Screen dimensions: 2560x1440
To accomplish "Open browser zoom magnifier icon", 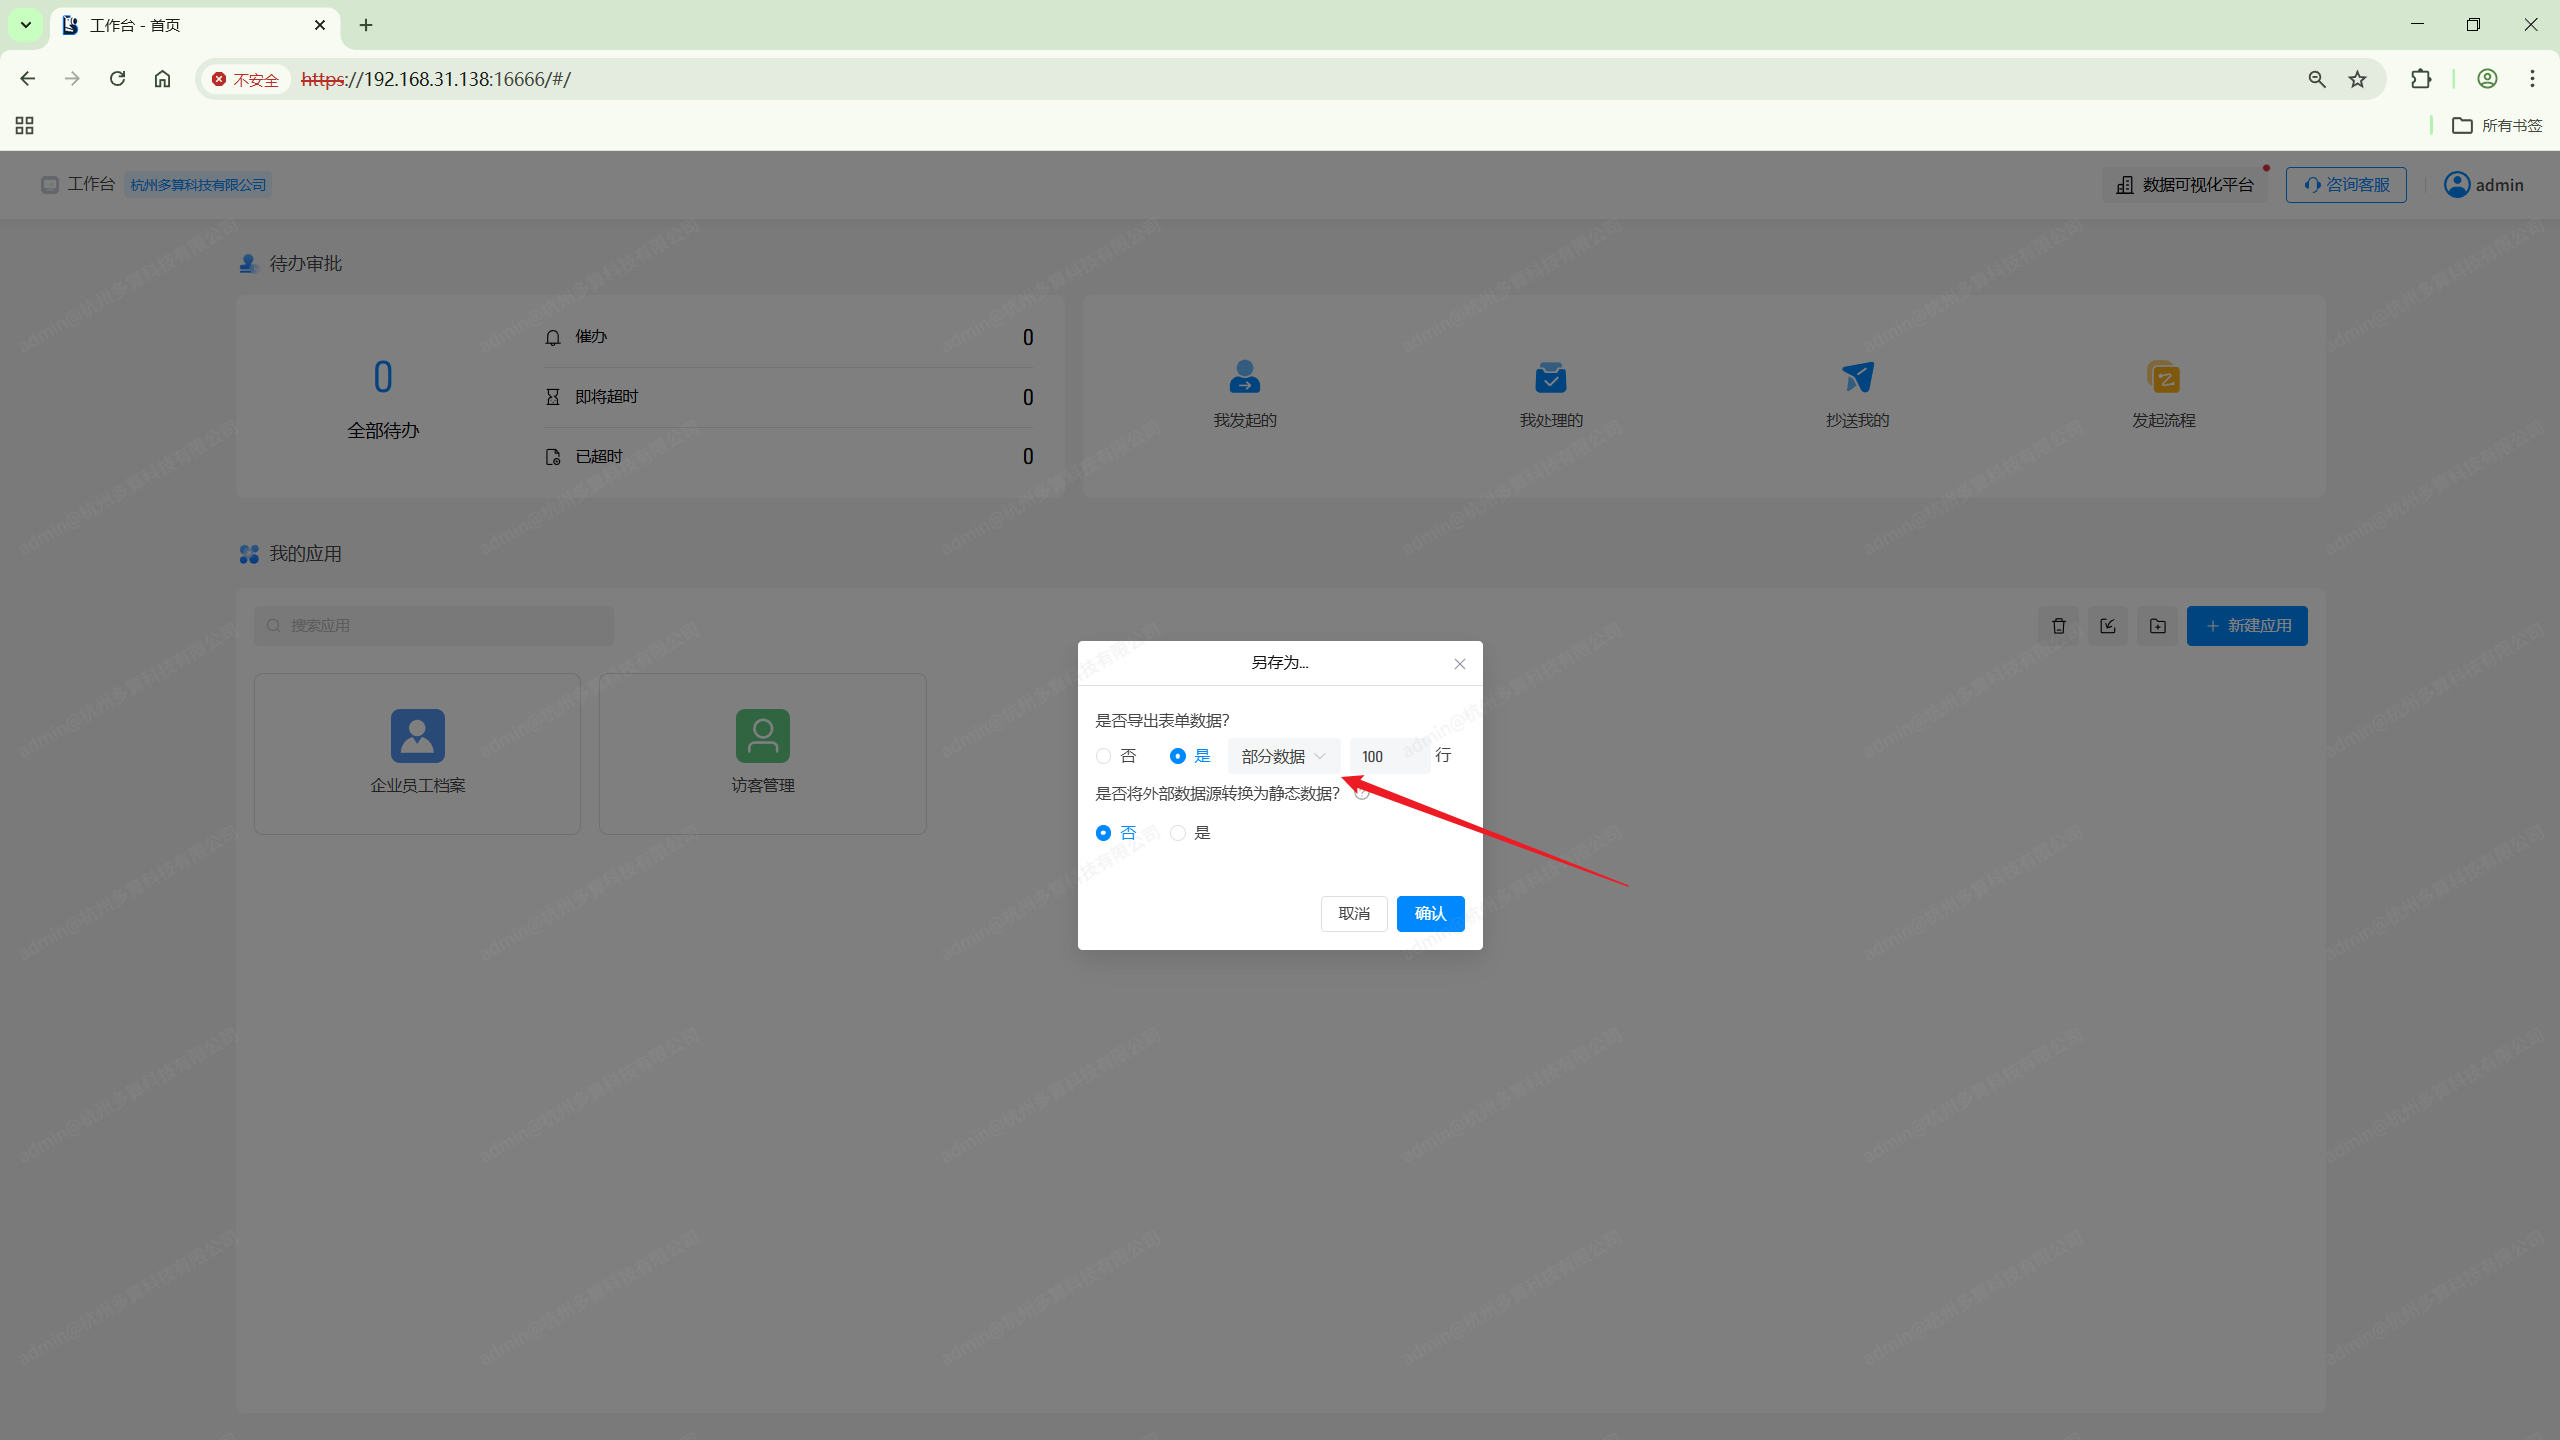I will pos(2316,79).
